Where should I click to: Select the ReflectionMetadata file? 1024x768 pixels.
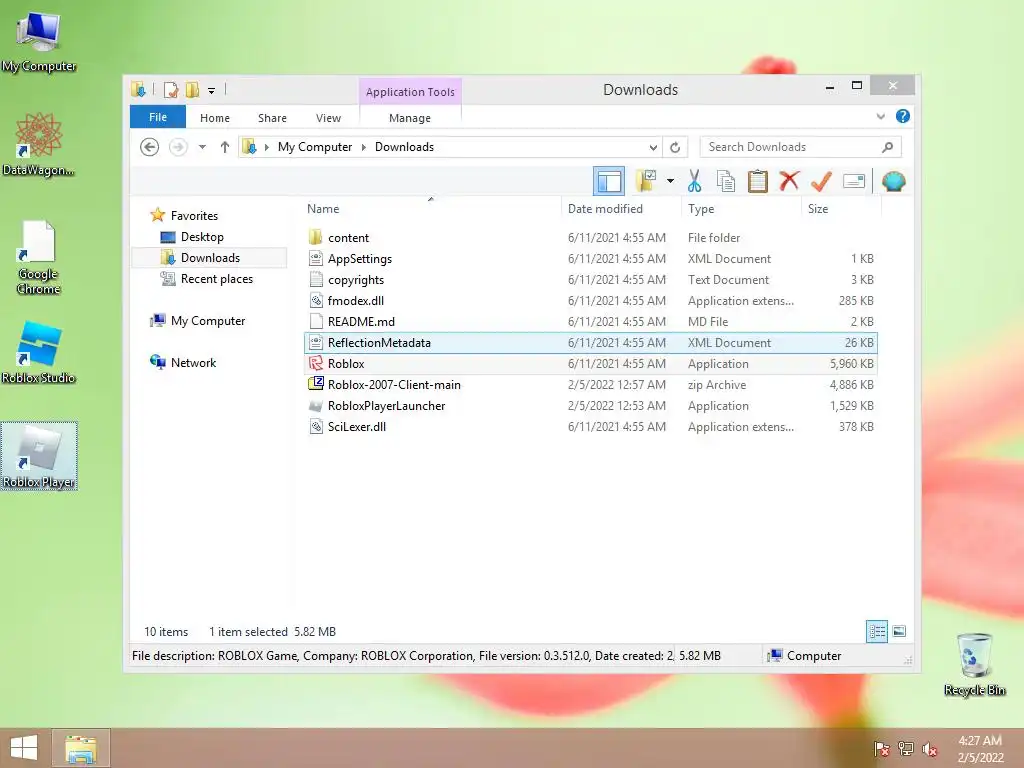pyautogui.click(x=590, y=342)
